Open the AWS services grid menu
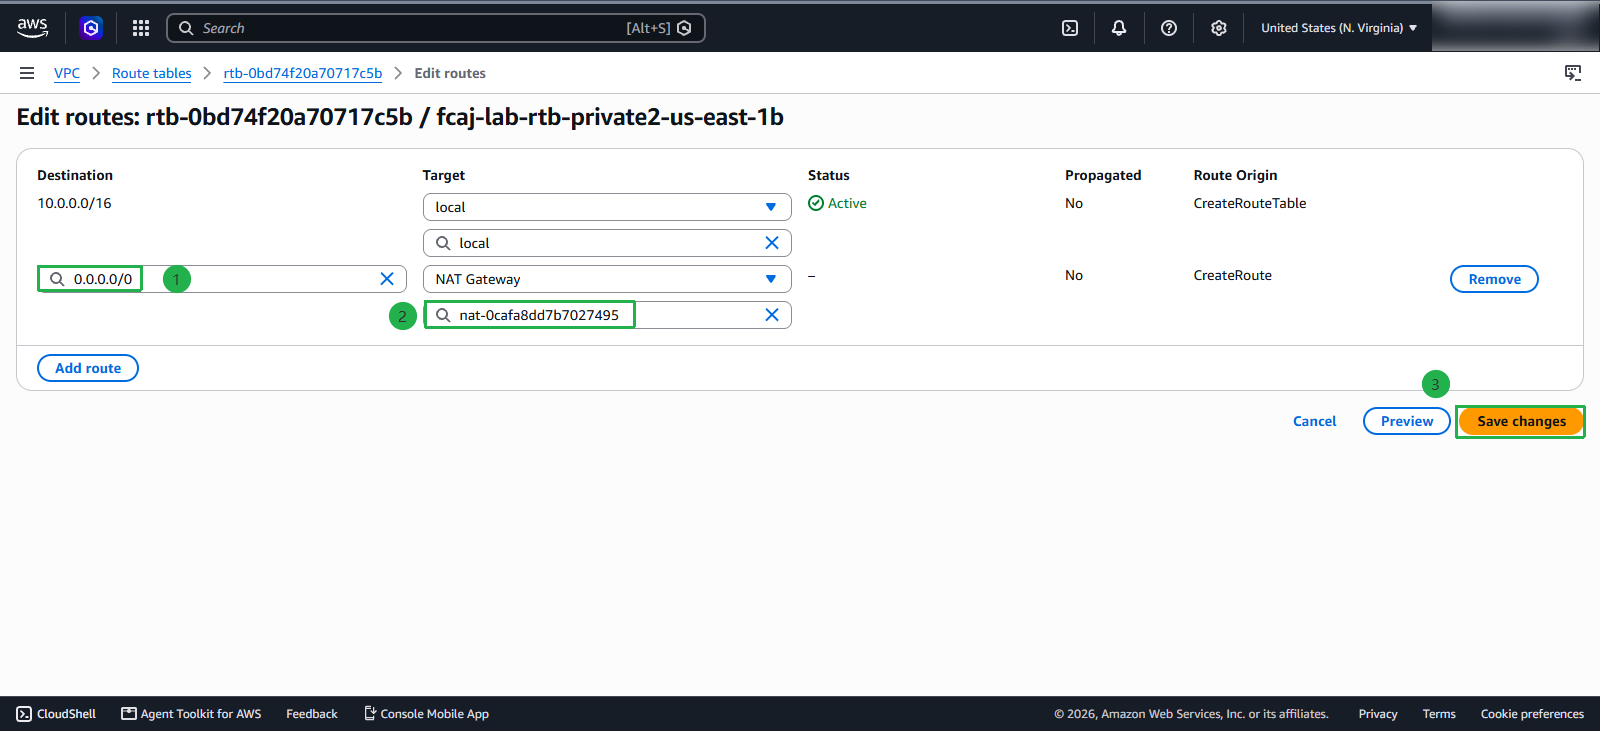The height and width of the screenshot is (731, 1600). pyautogui.click(x=141, y=28)
